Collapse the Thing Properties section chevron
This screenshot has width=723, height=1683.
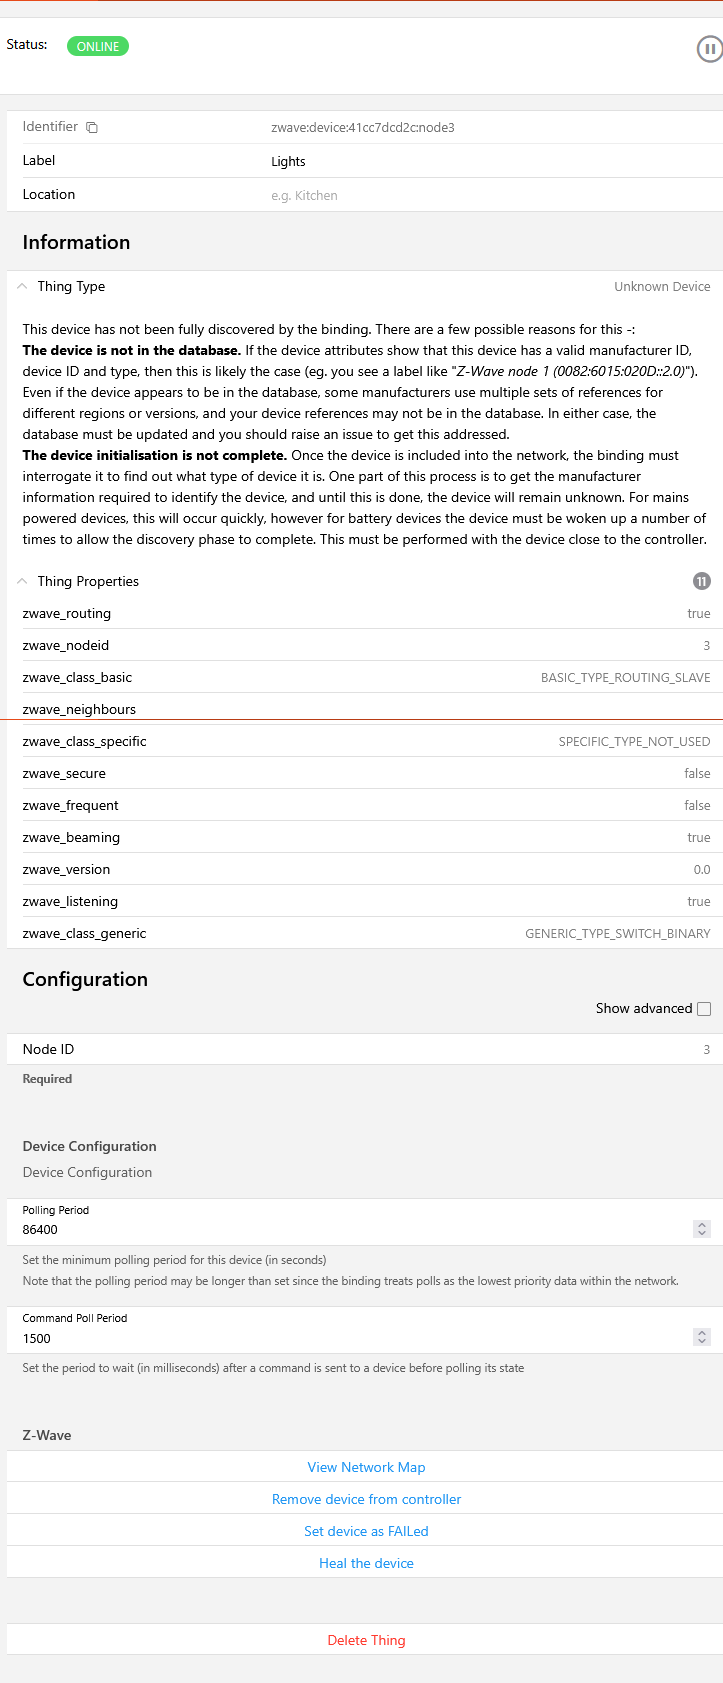tap(22, 581)
